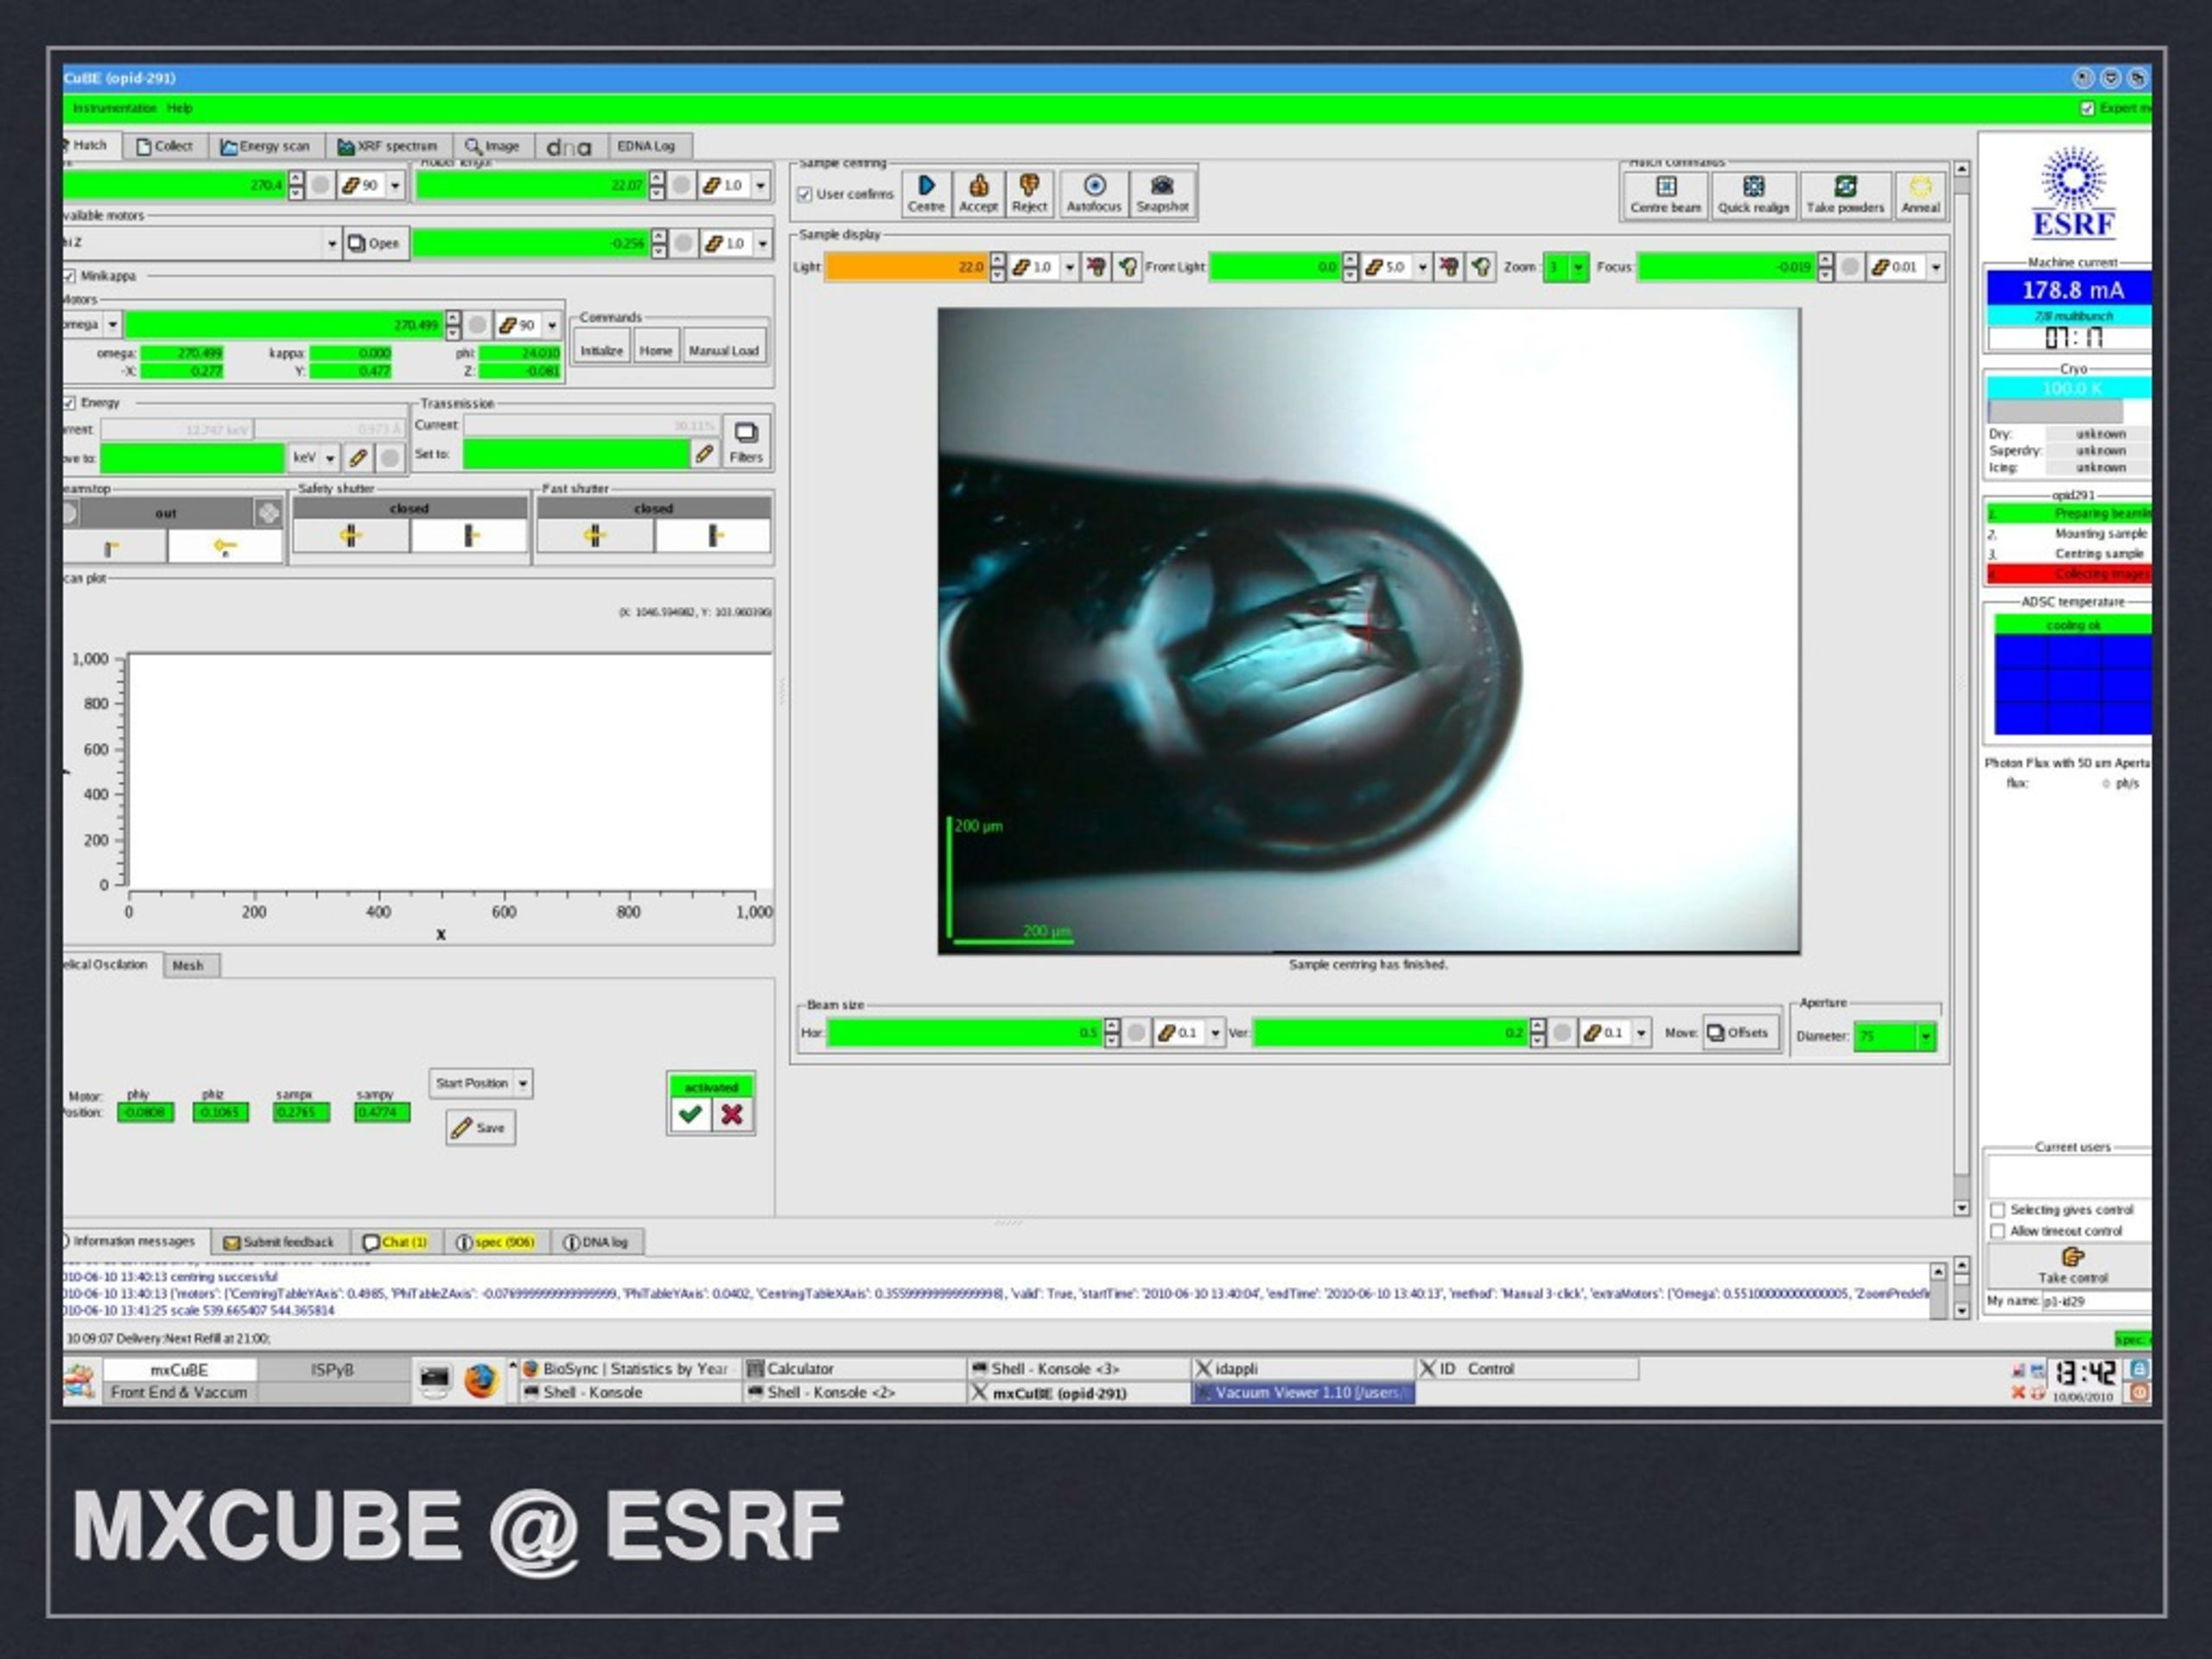Close the safety shutter with right icon
The width and height of the screenshot is (2212, 1659).
click(x=469, y=536)
